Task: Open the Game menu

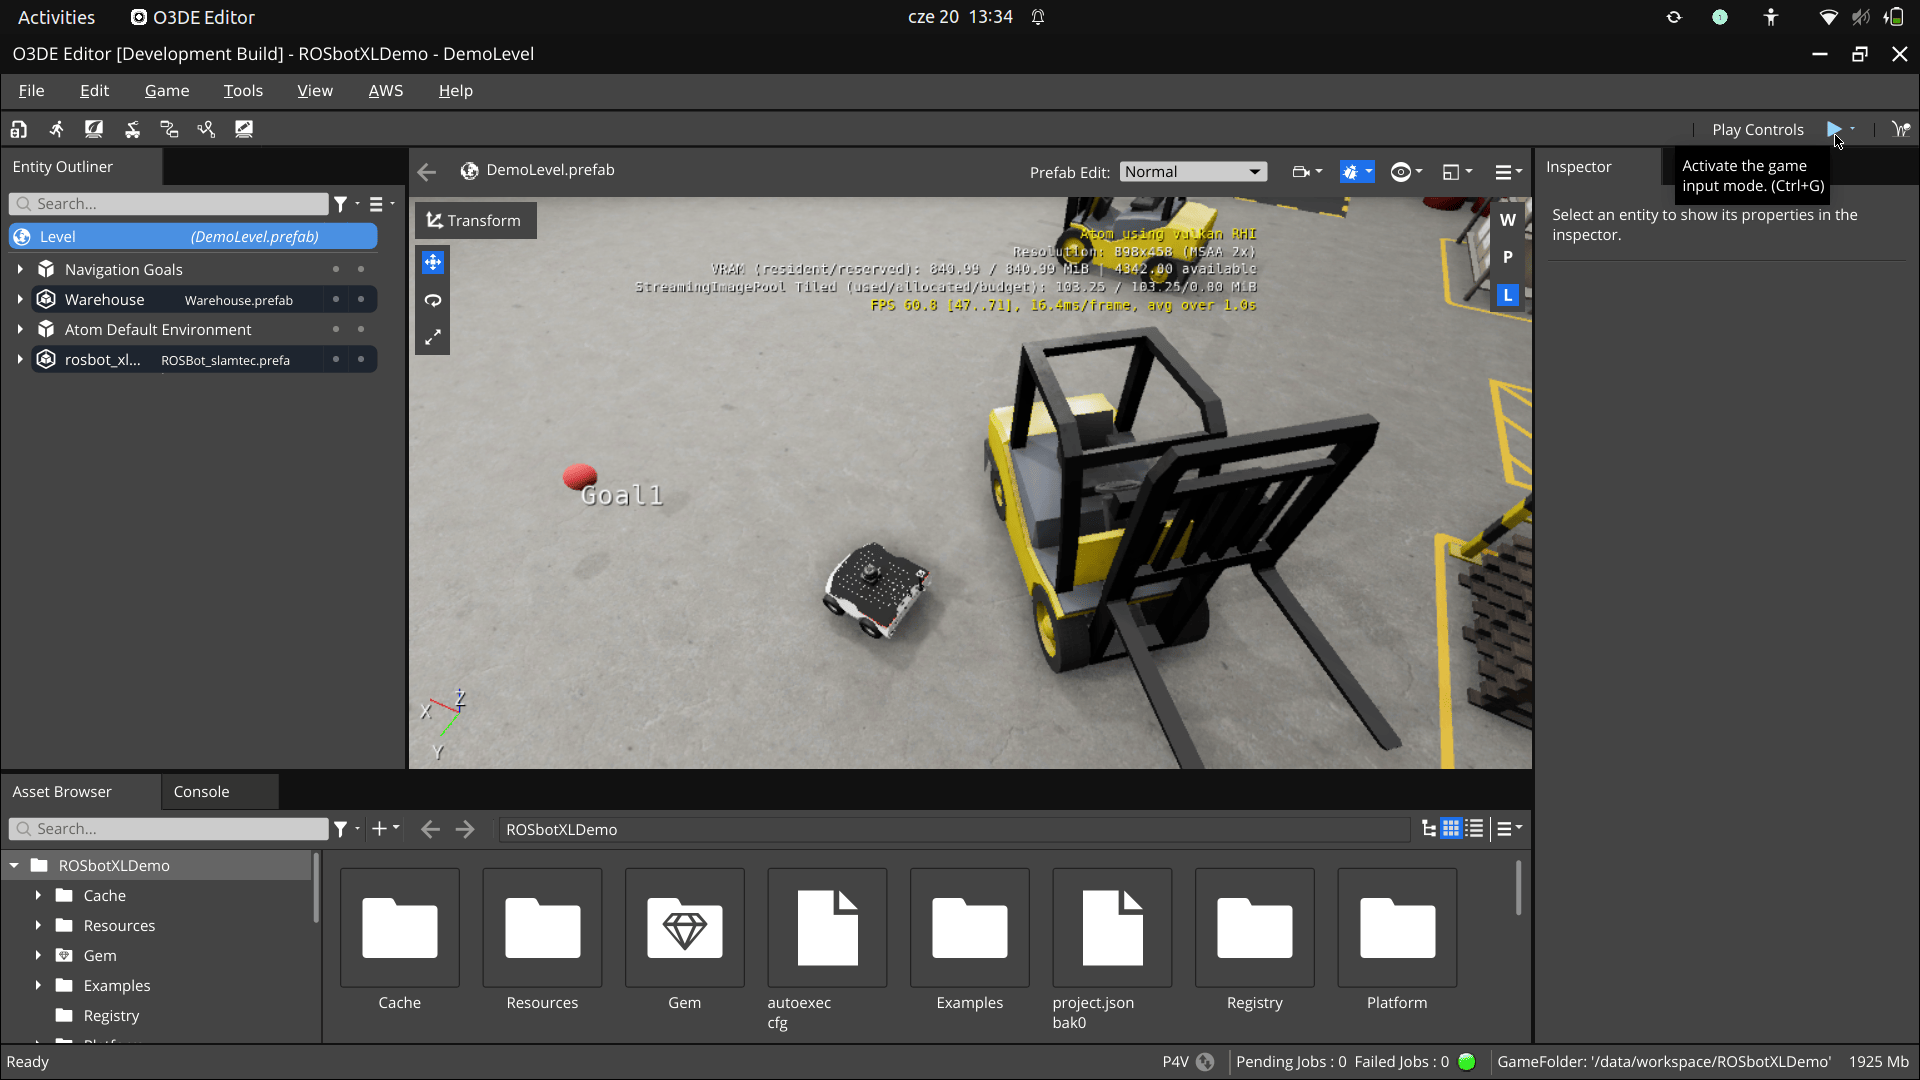Action: [x=167, y=91]
